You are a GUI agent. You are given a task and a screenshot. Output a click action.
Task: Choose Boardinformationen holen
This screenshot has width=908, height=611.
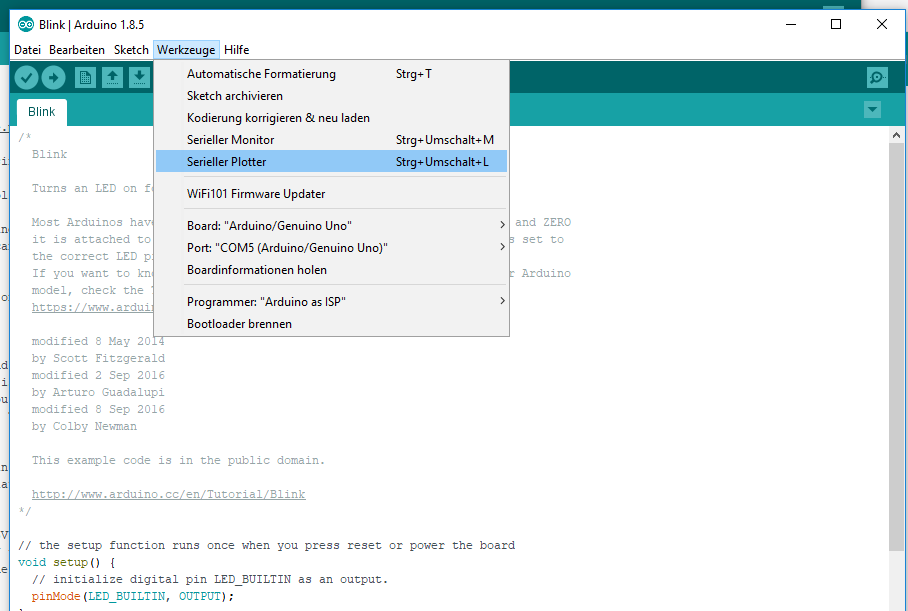click(x=331, y=270)
